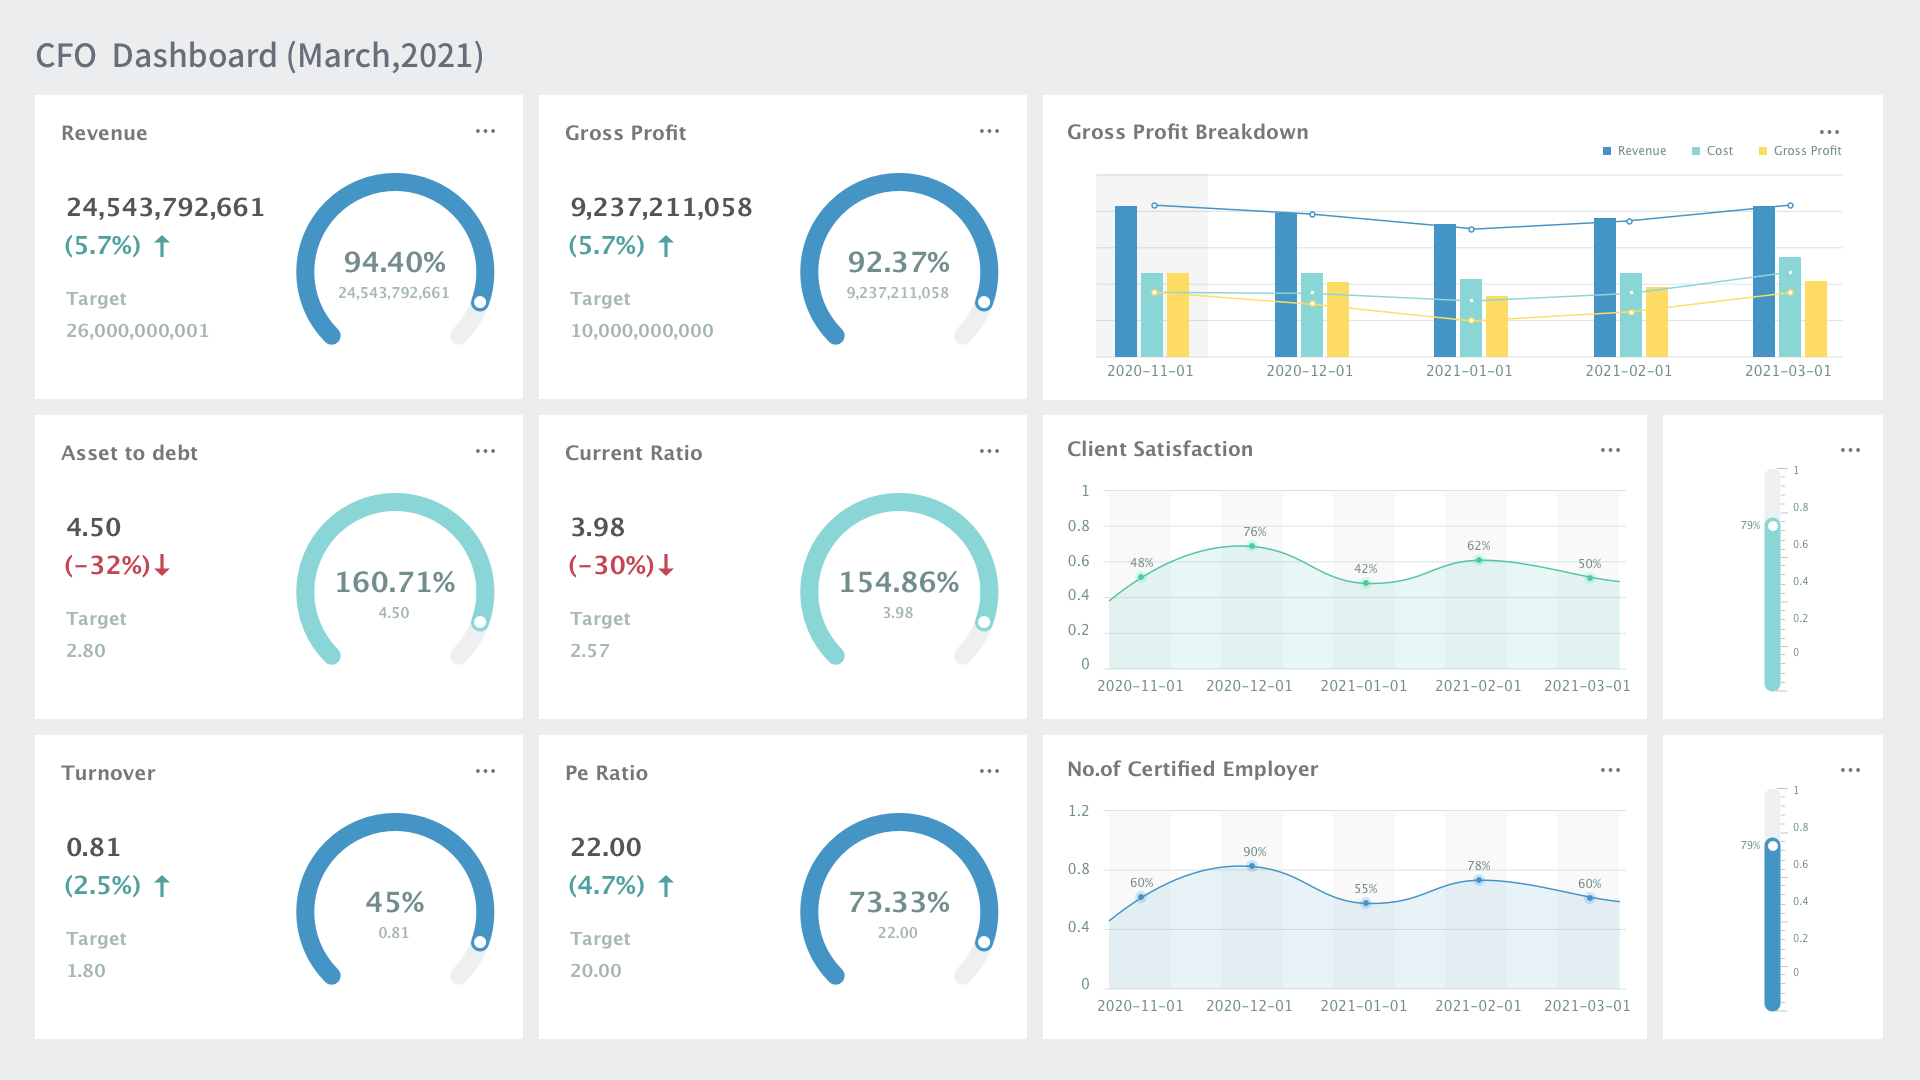Open the menu of the blue thermometer card

pos(1850,770)
